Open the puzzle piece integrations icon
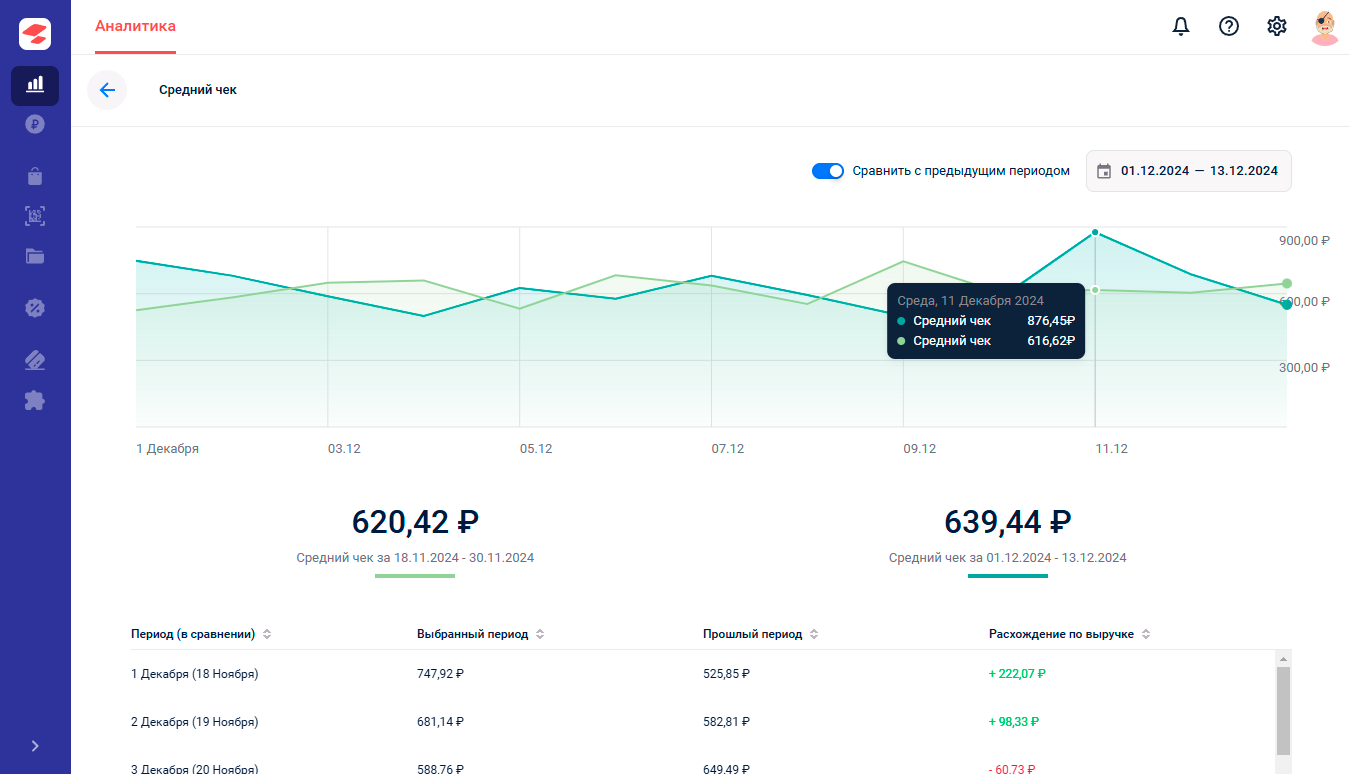The image size is (1350, 774). click(x=35, y=401)
